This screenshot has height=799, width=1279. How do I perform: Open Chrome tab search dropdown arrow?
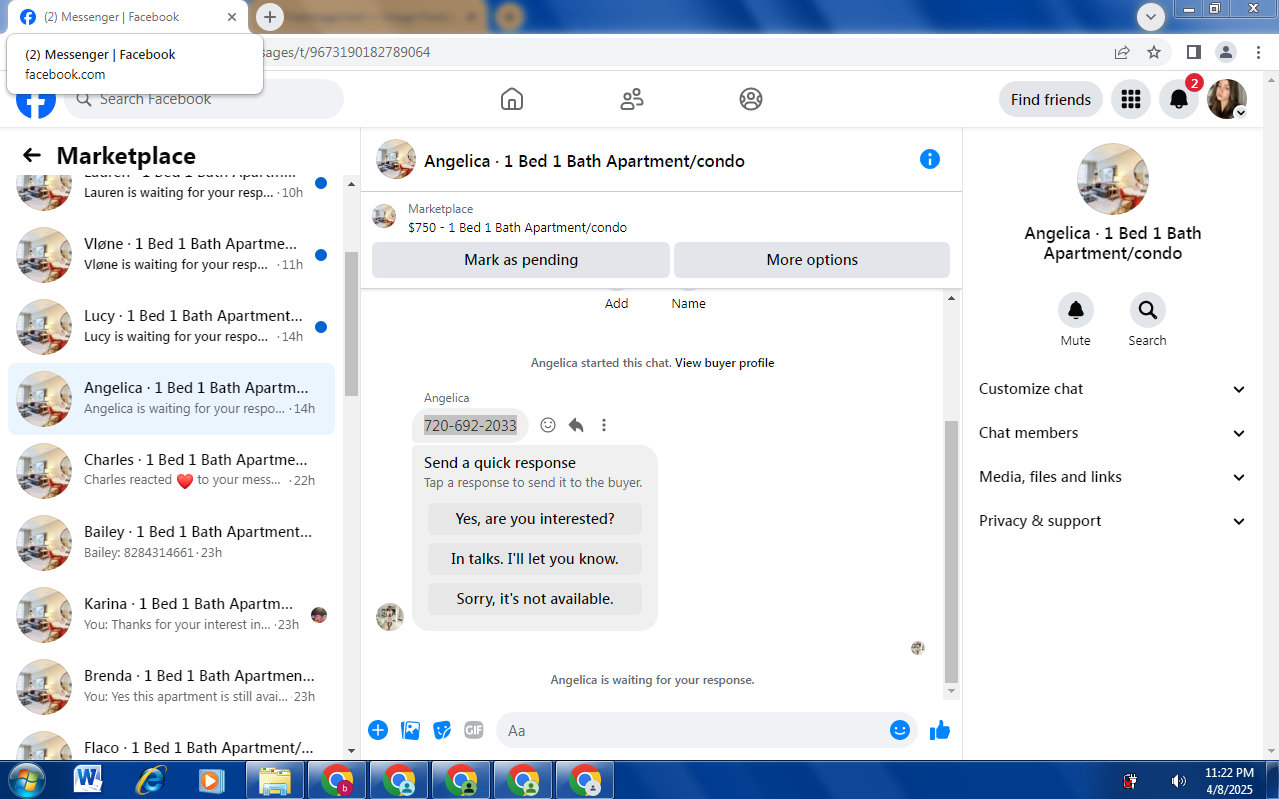coord(1151,16)
